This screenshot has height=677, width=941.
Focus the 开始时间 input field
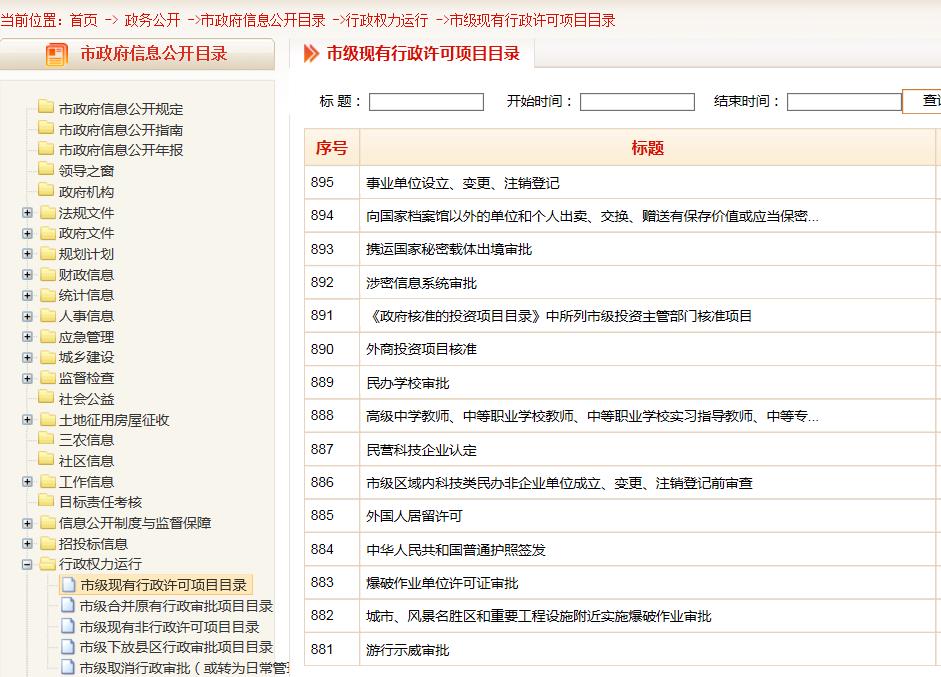[637, 102]
